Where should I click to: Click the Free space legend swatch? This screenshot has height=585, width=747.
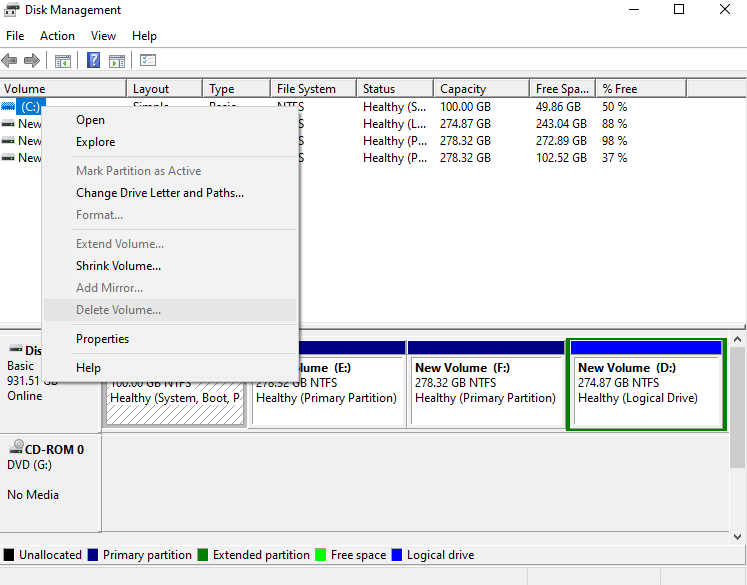pos(321,555)
